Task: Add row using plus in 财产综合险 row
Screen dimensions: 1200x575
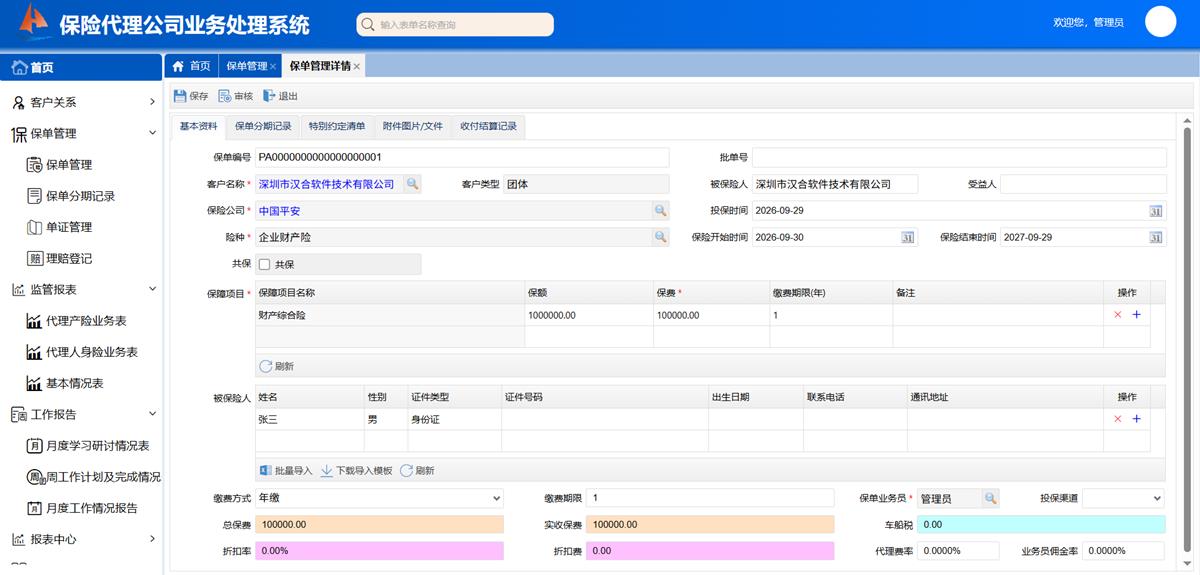Action: pyautogui.click(x=1136, y=315)
